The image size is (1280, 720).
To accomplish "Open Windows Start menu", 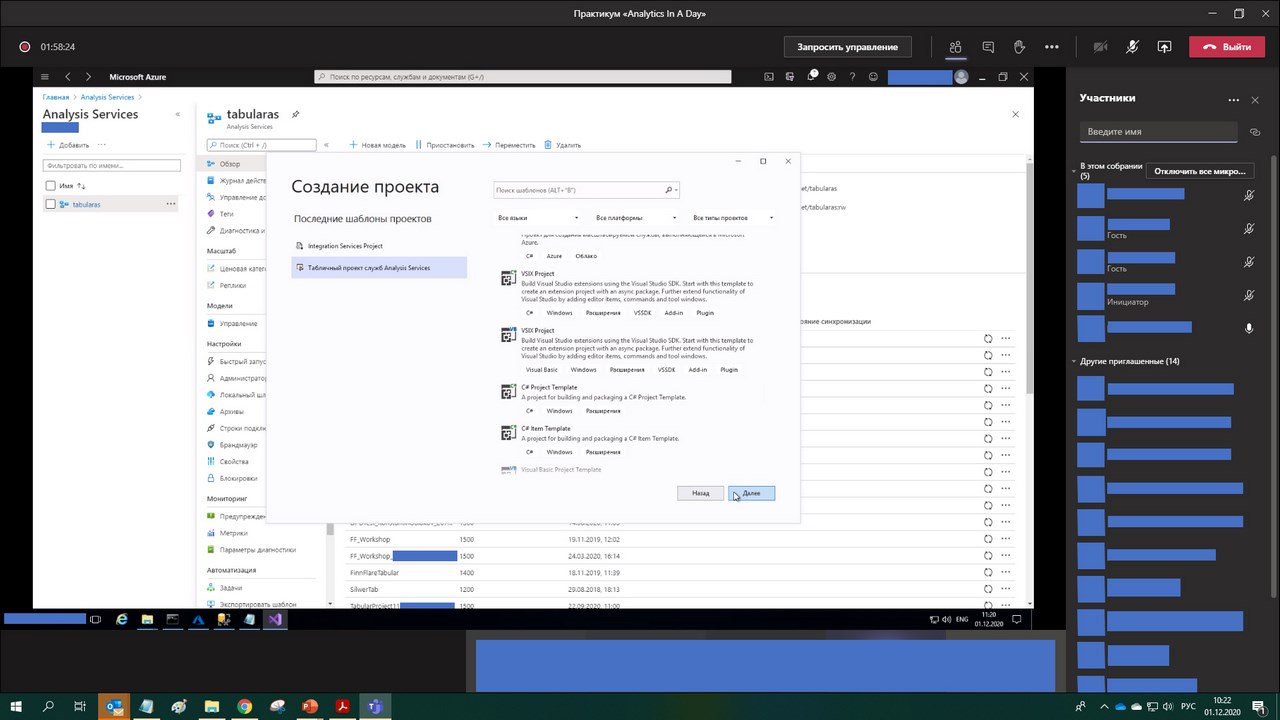I will [16, 706].
